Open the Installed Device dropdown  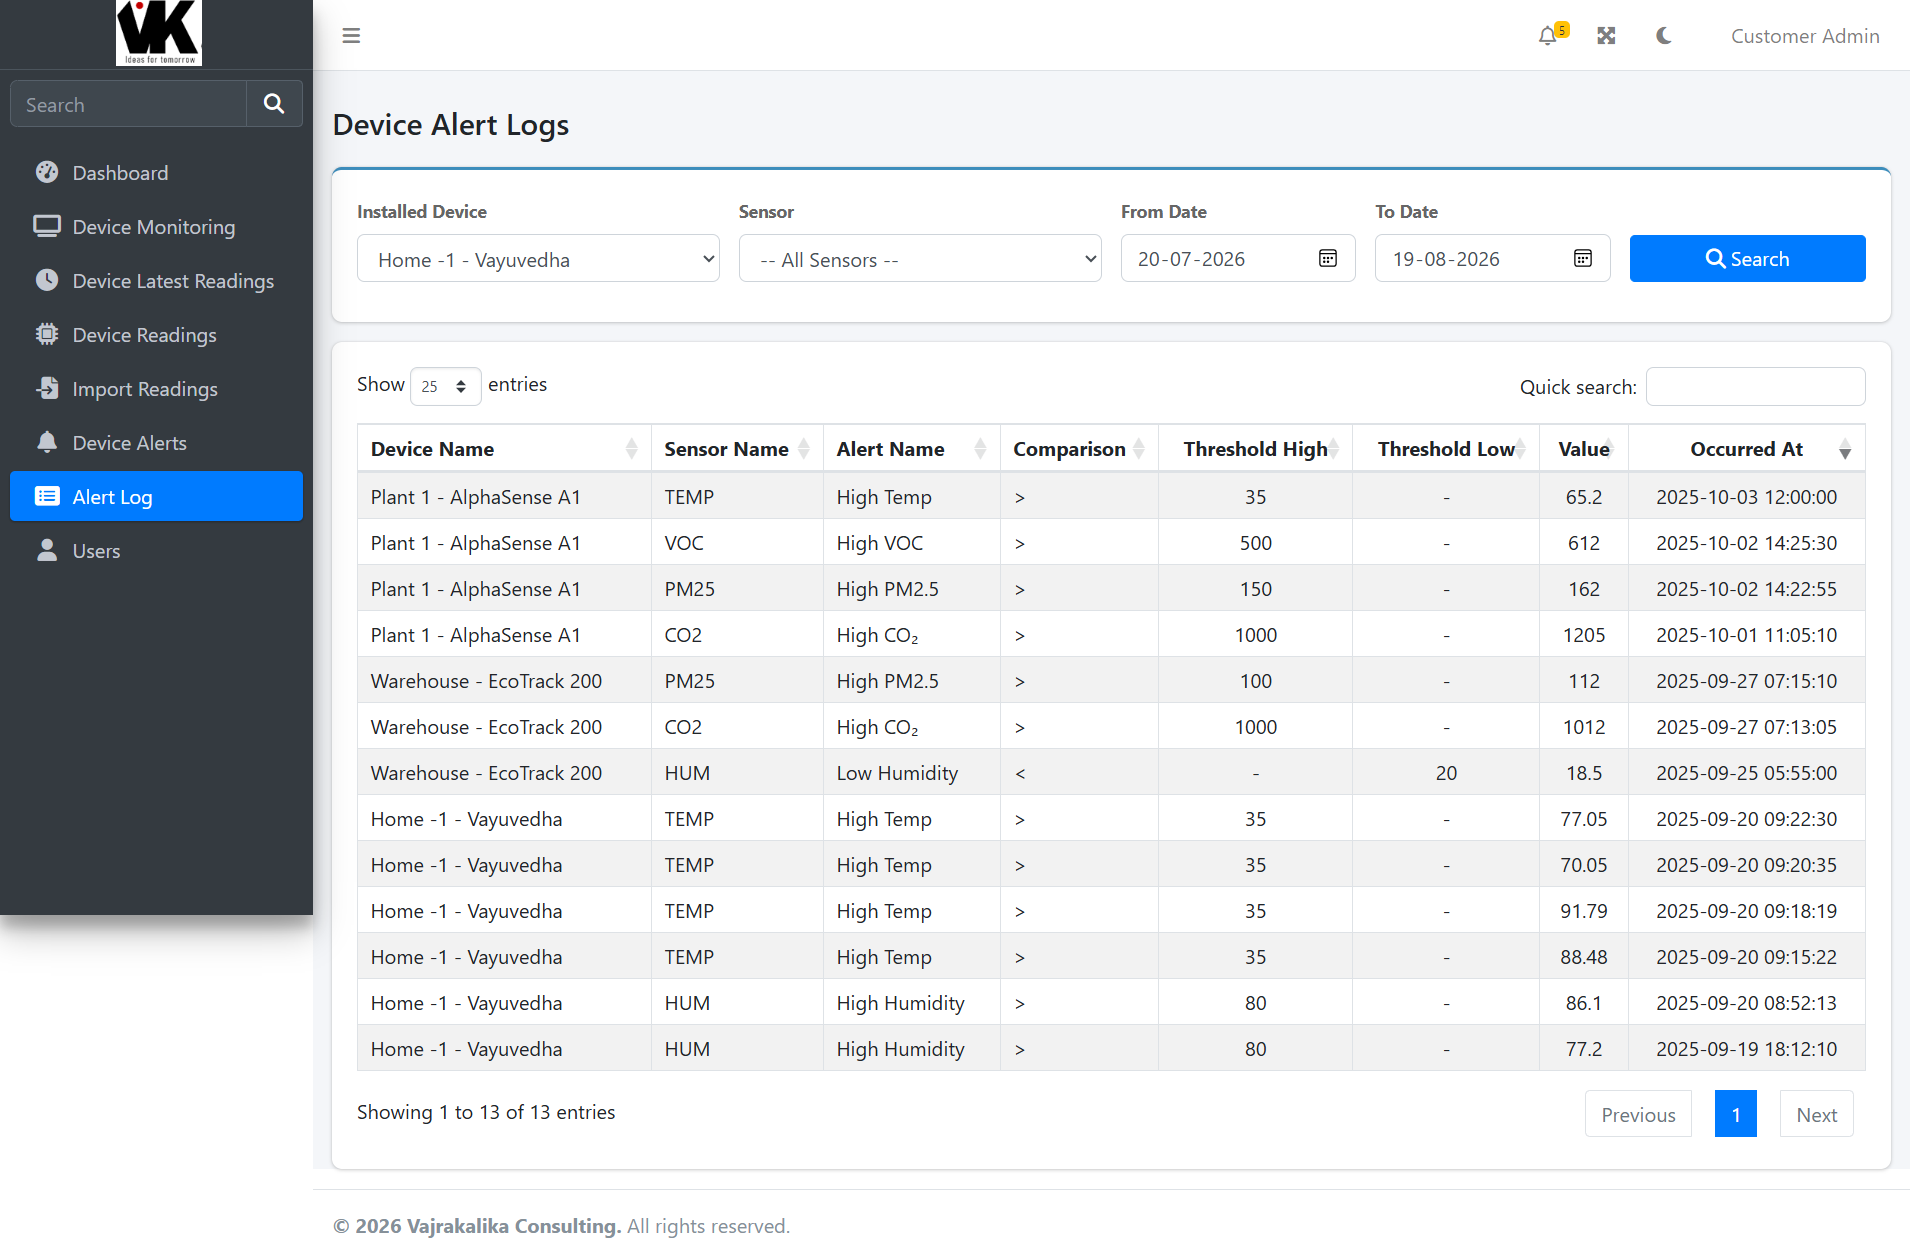pos(538,259)
